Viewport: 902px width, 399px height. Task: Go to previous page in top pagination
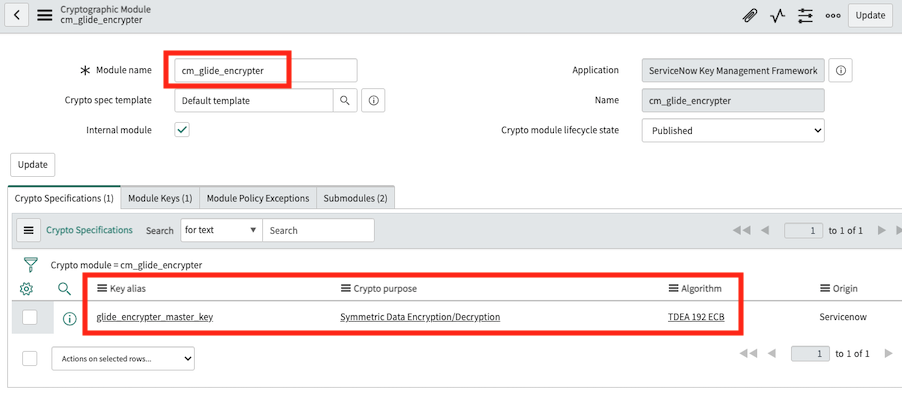[x=765, y=231]
